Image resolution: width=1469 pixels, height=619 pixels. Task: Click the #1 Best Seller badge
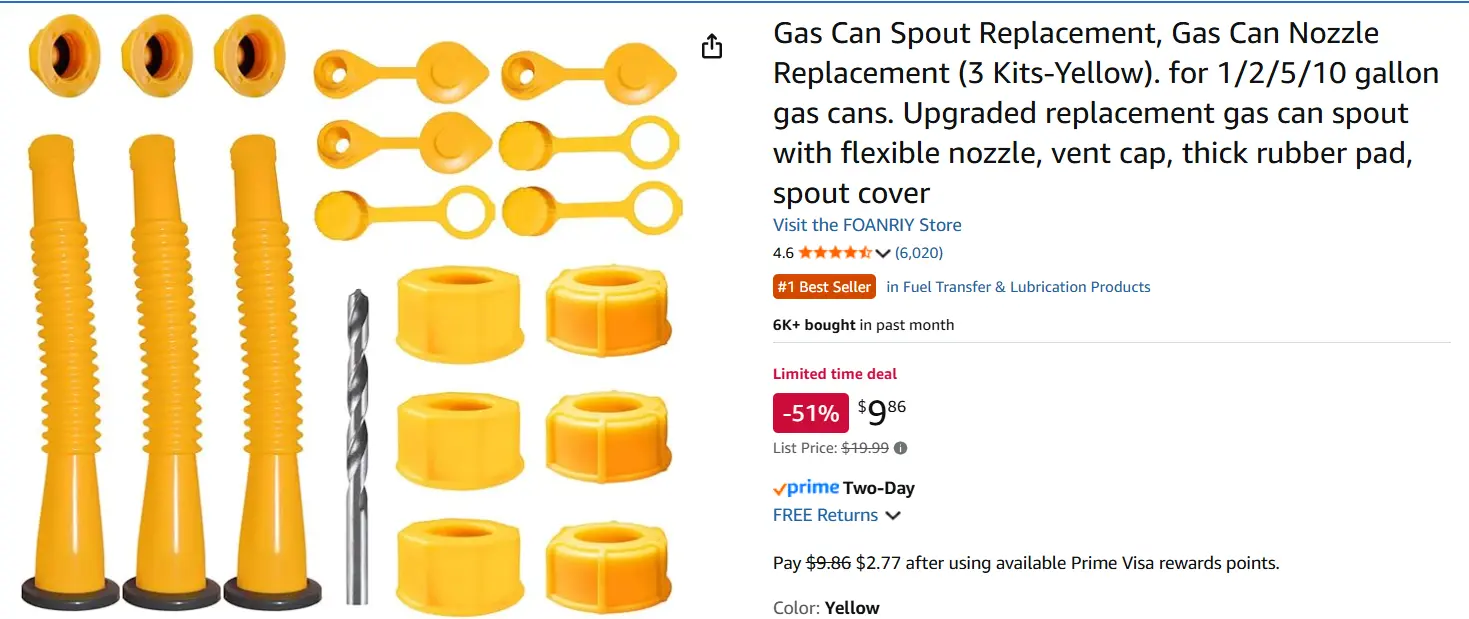[x=824, y=287]
